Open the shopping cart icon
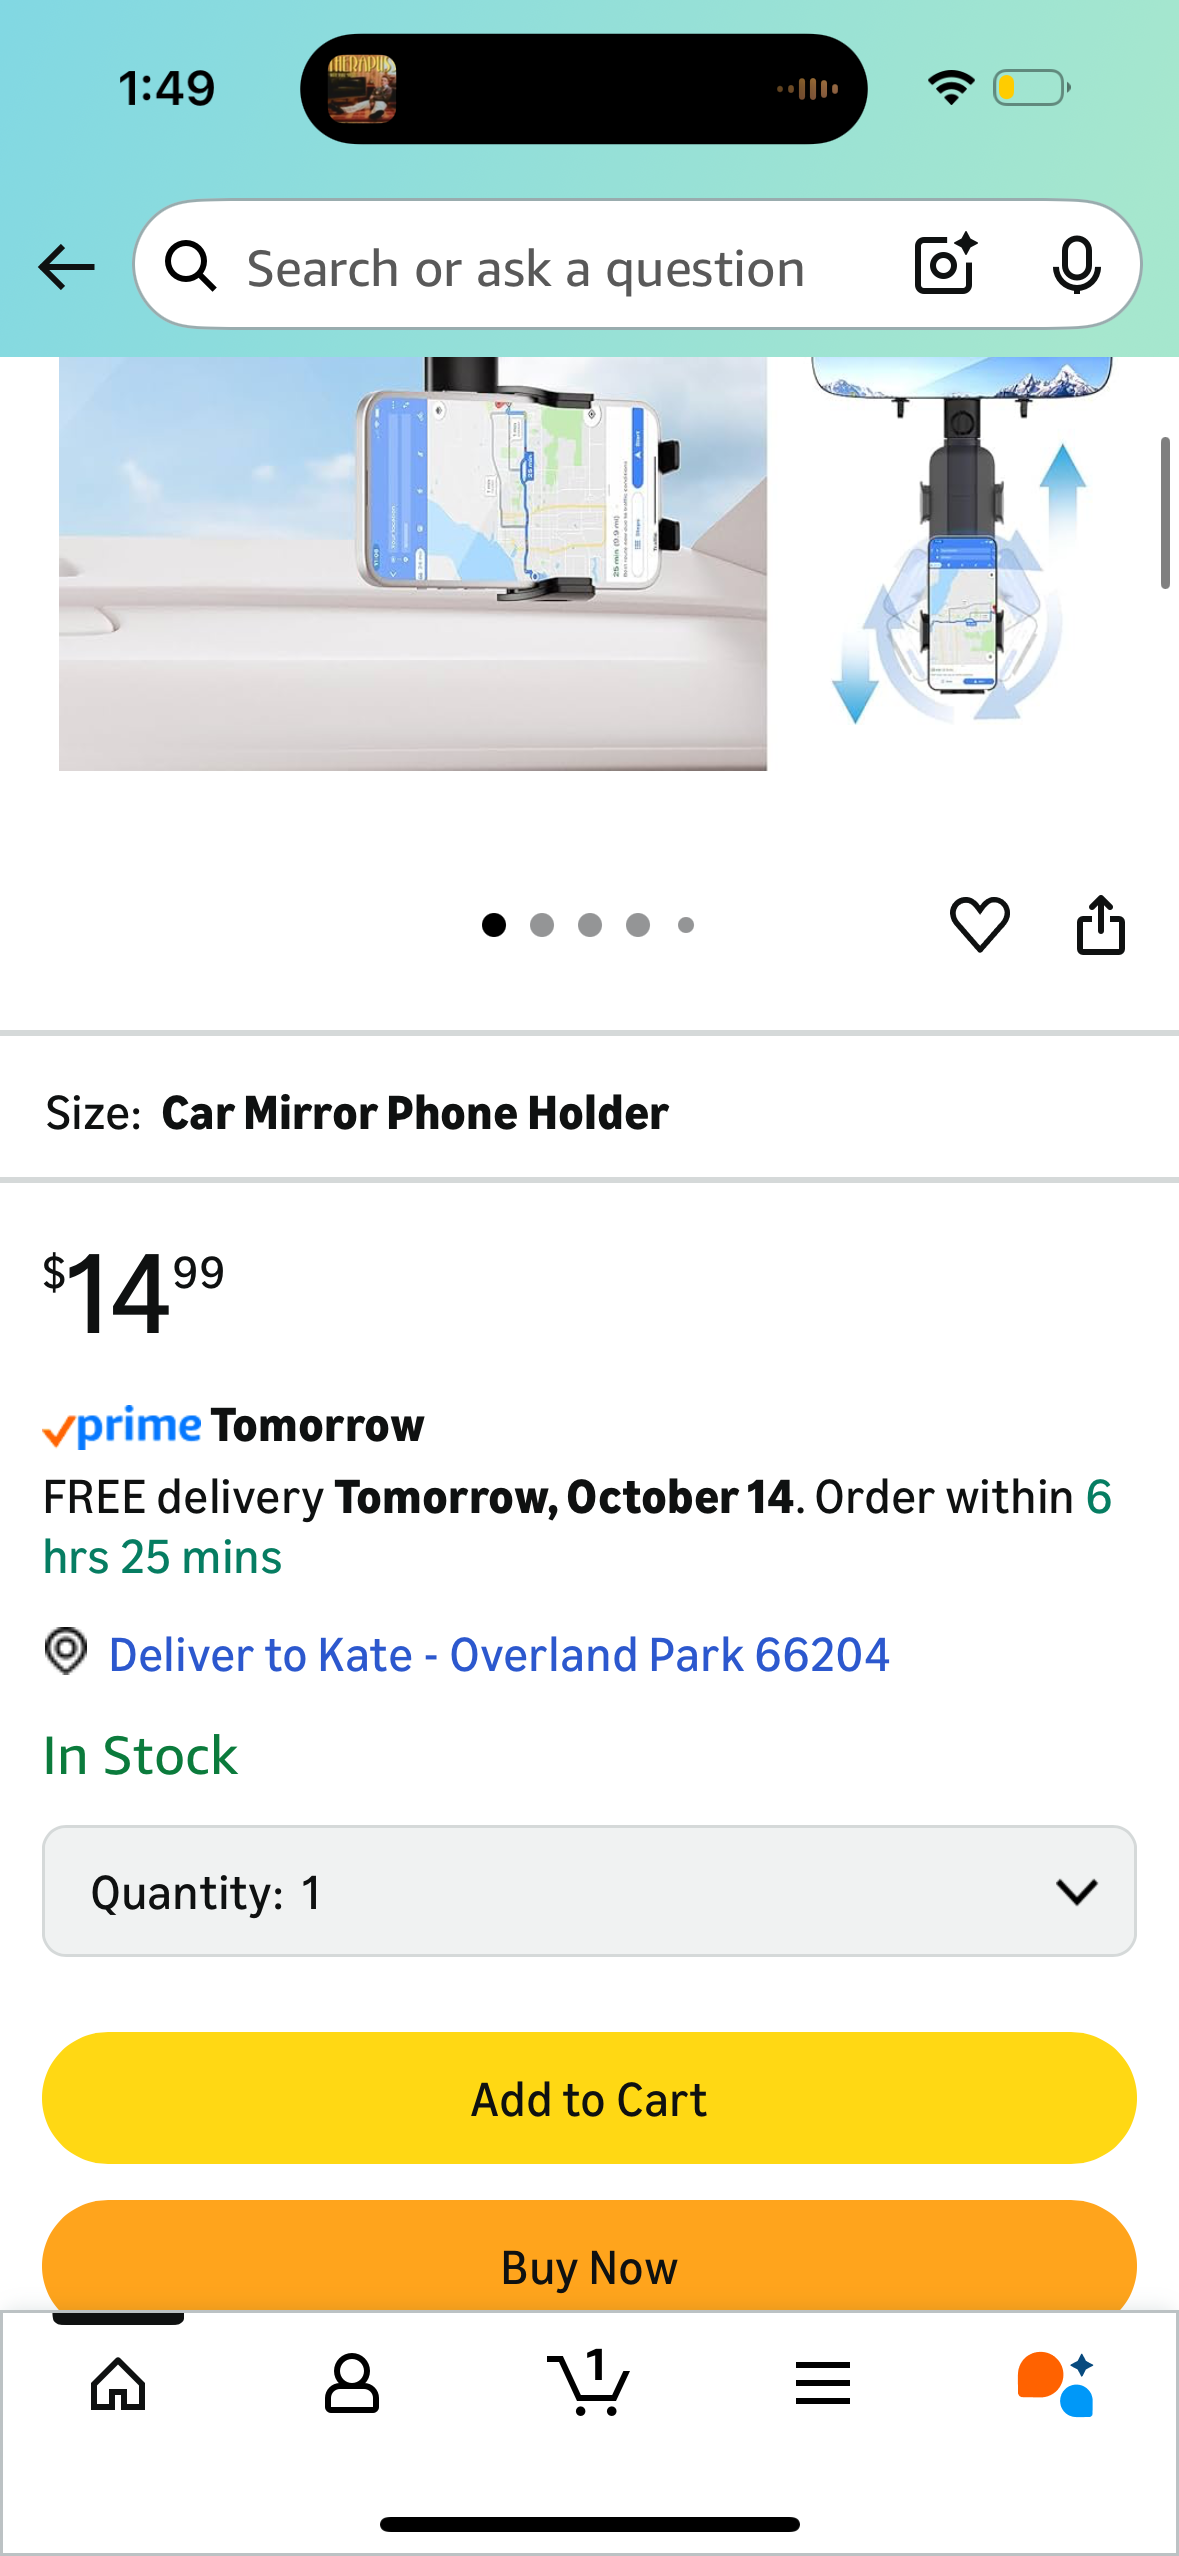This screenshot has width=1179, height=2556. 589,2384
